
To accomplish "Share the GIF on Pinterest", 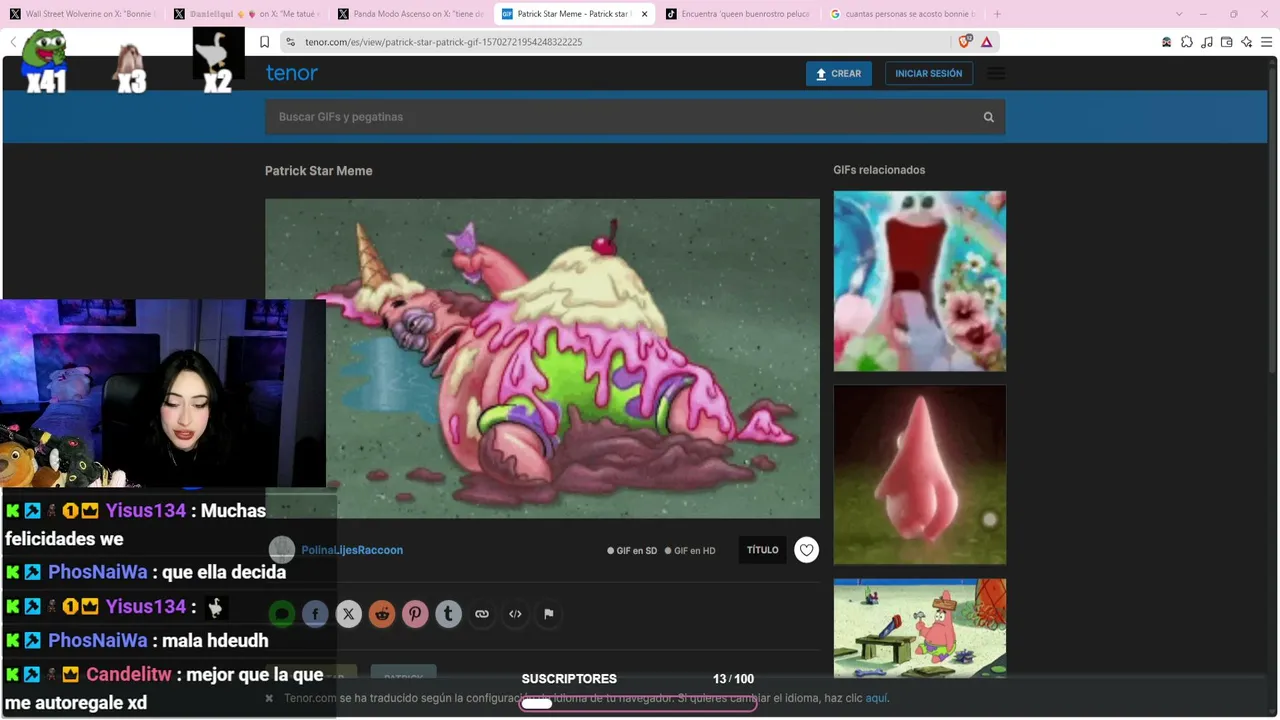I will [x=415, y=614].
